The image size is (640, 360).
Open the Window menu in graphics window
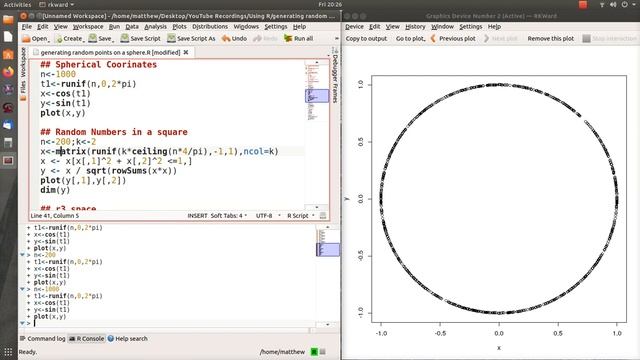[442, 27]
